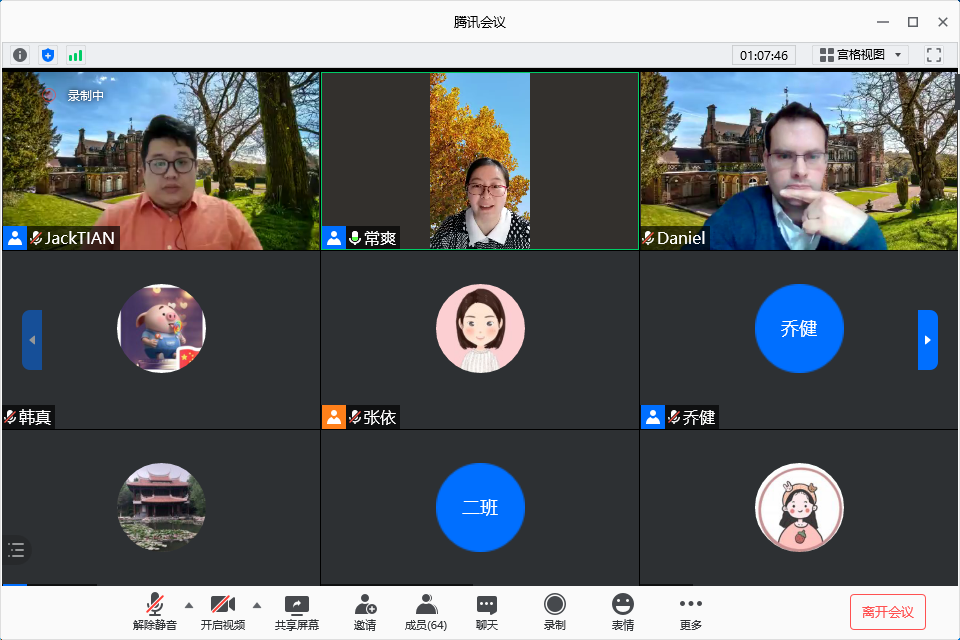
Task: Click the 韩真 name label
Action: 35,418
